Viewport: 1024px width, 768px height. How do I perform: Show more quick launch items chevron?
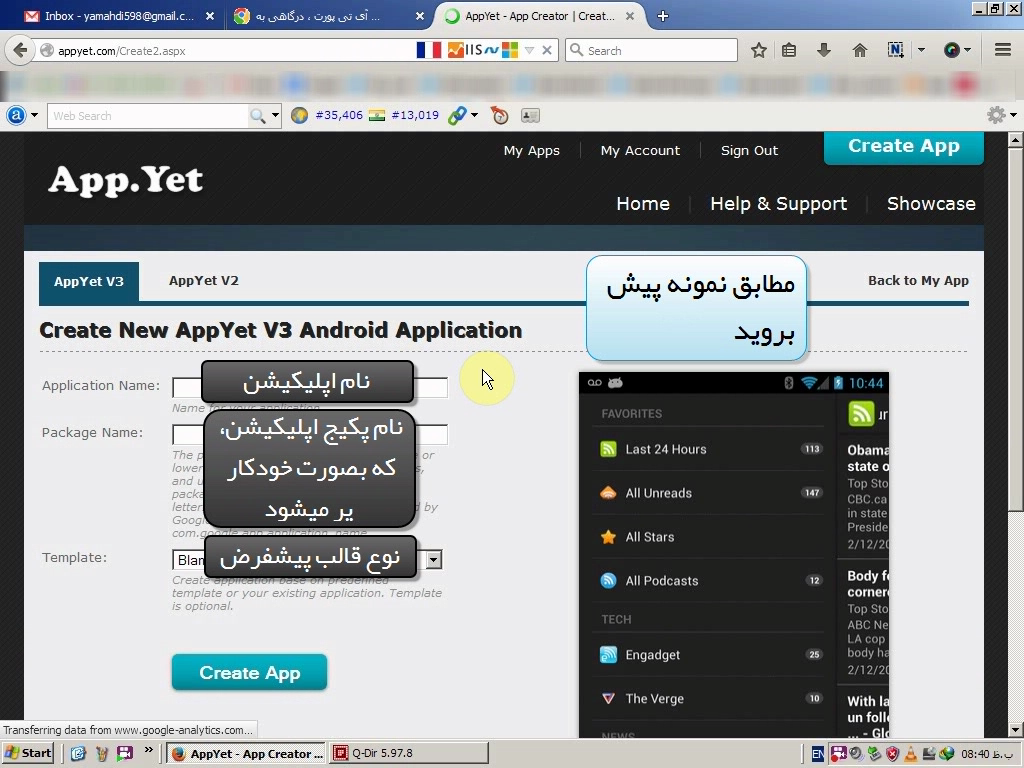(148, 750)
